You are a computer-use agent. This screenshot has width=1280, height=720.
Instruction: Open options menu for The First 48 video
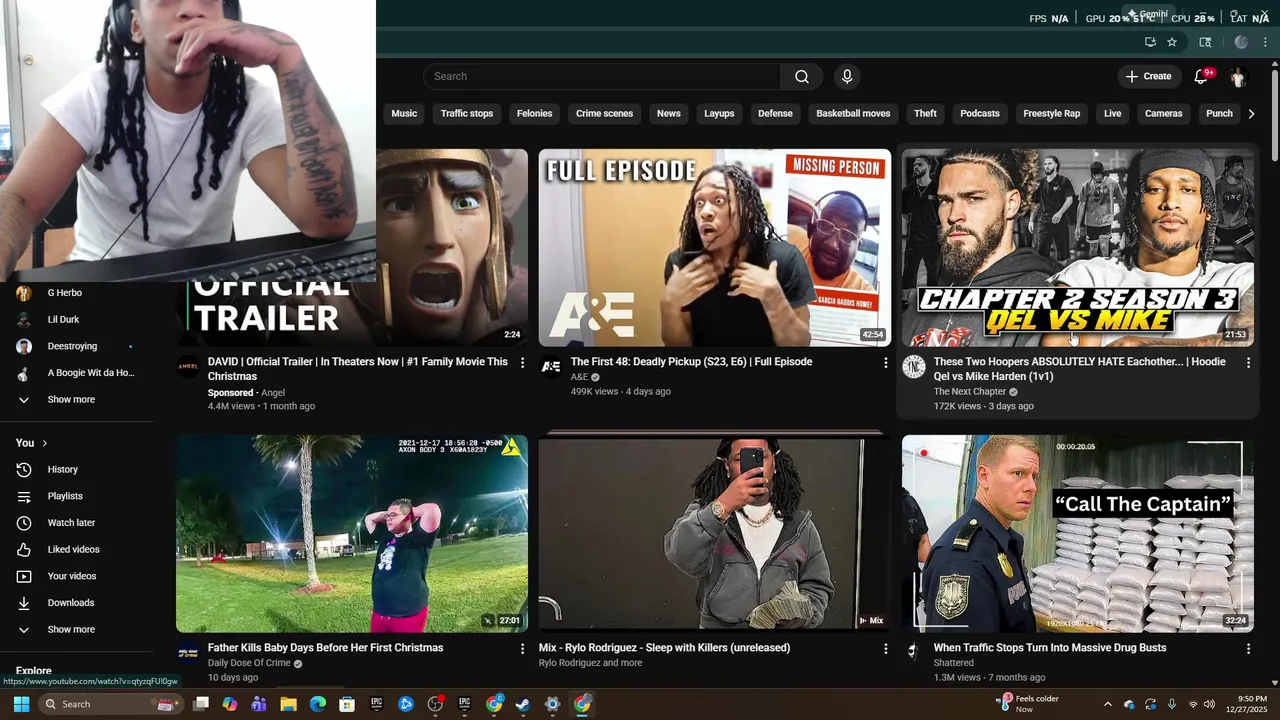point(885,362)
